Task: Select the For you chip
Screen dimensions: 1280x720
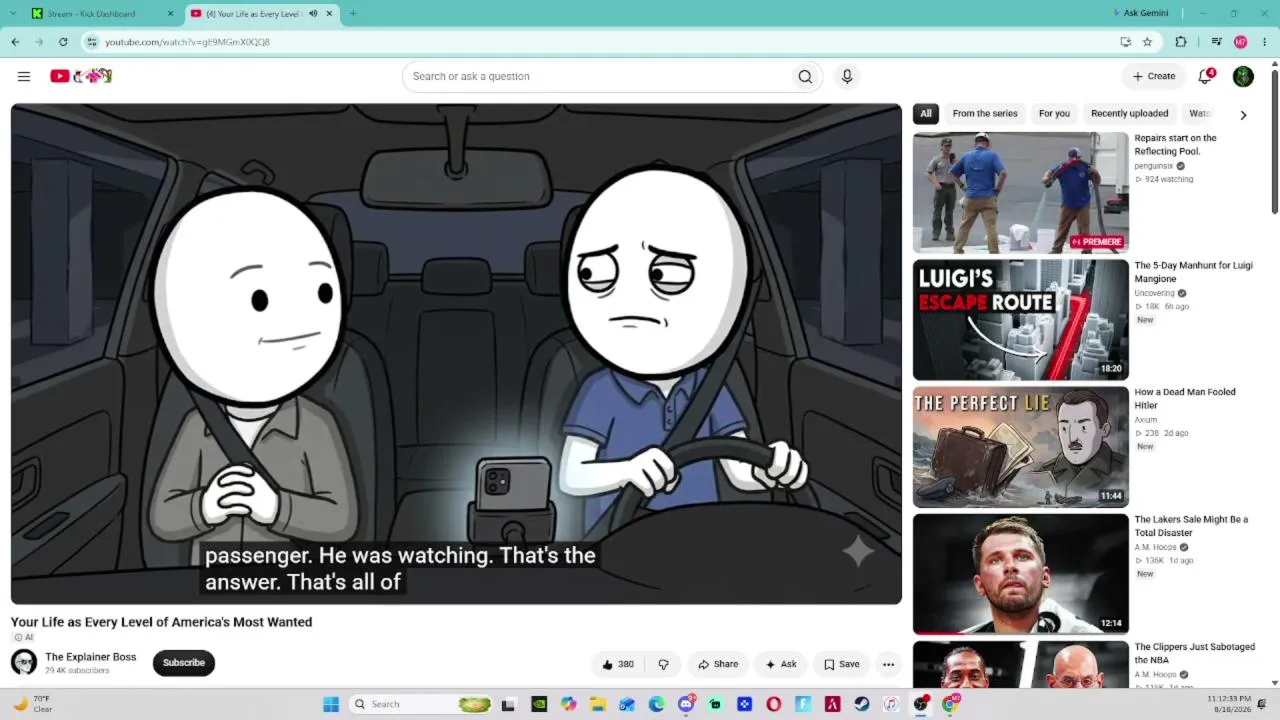Action: coord(1054,114)
